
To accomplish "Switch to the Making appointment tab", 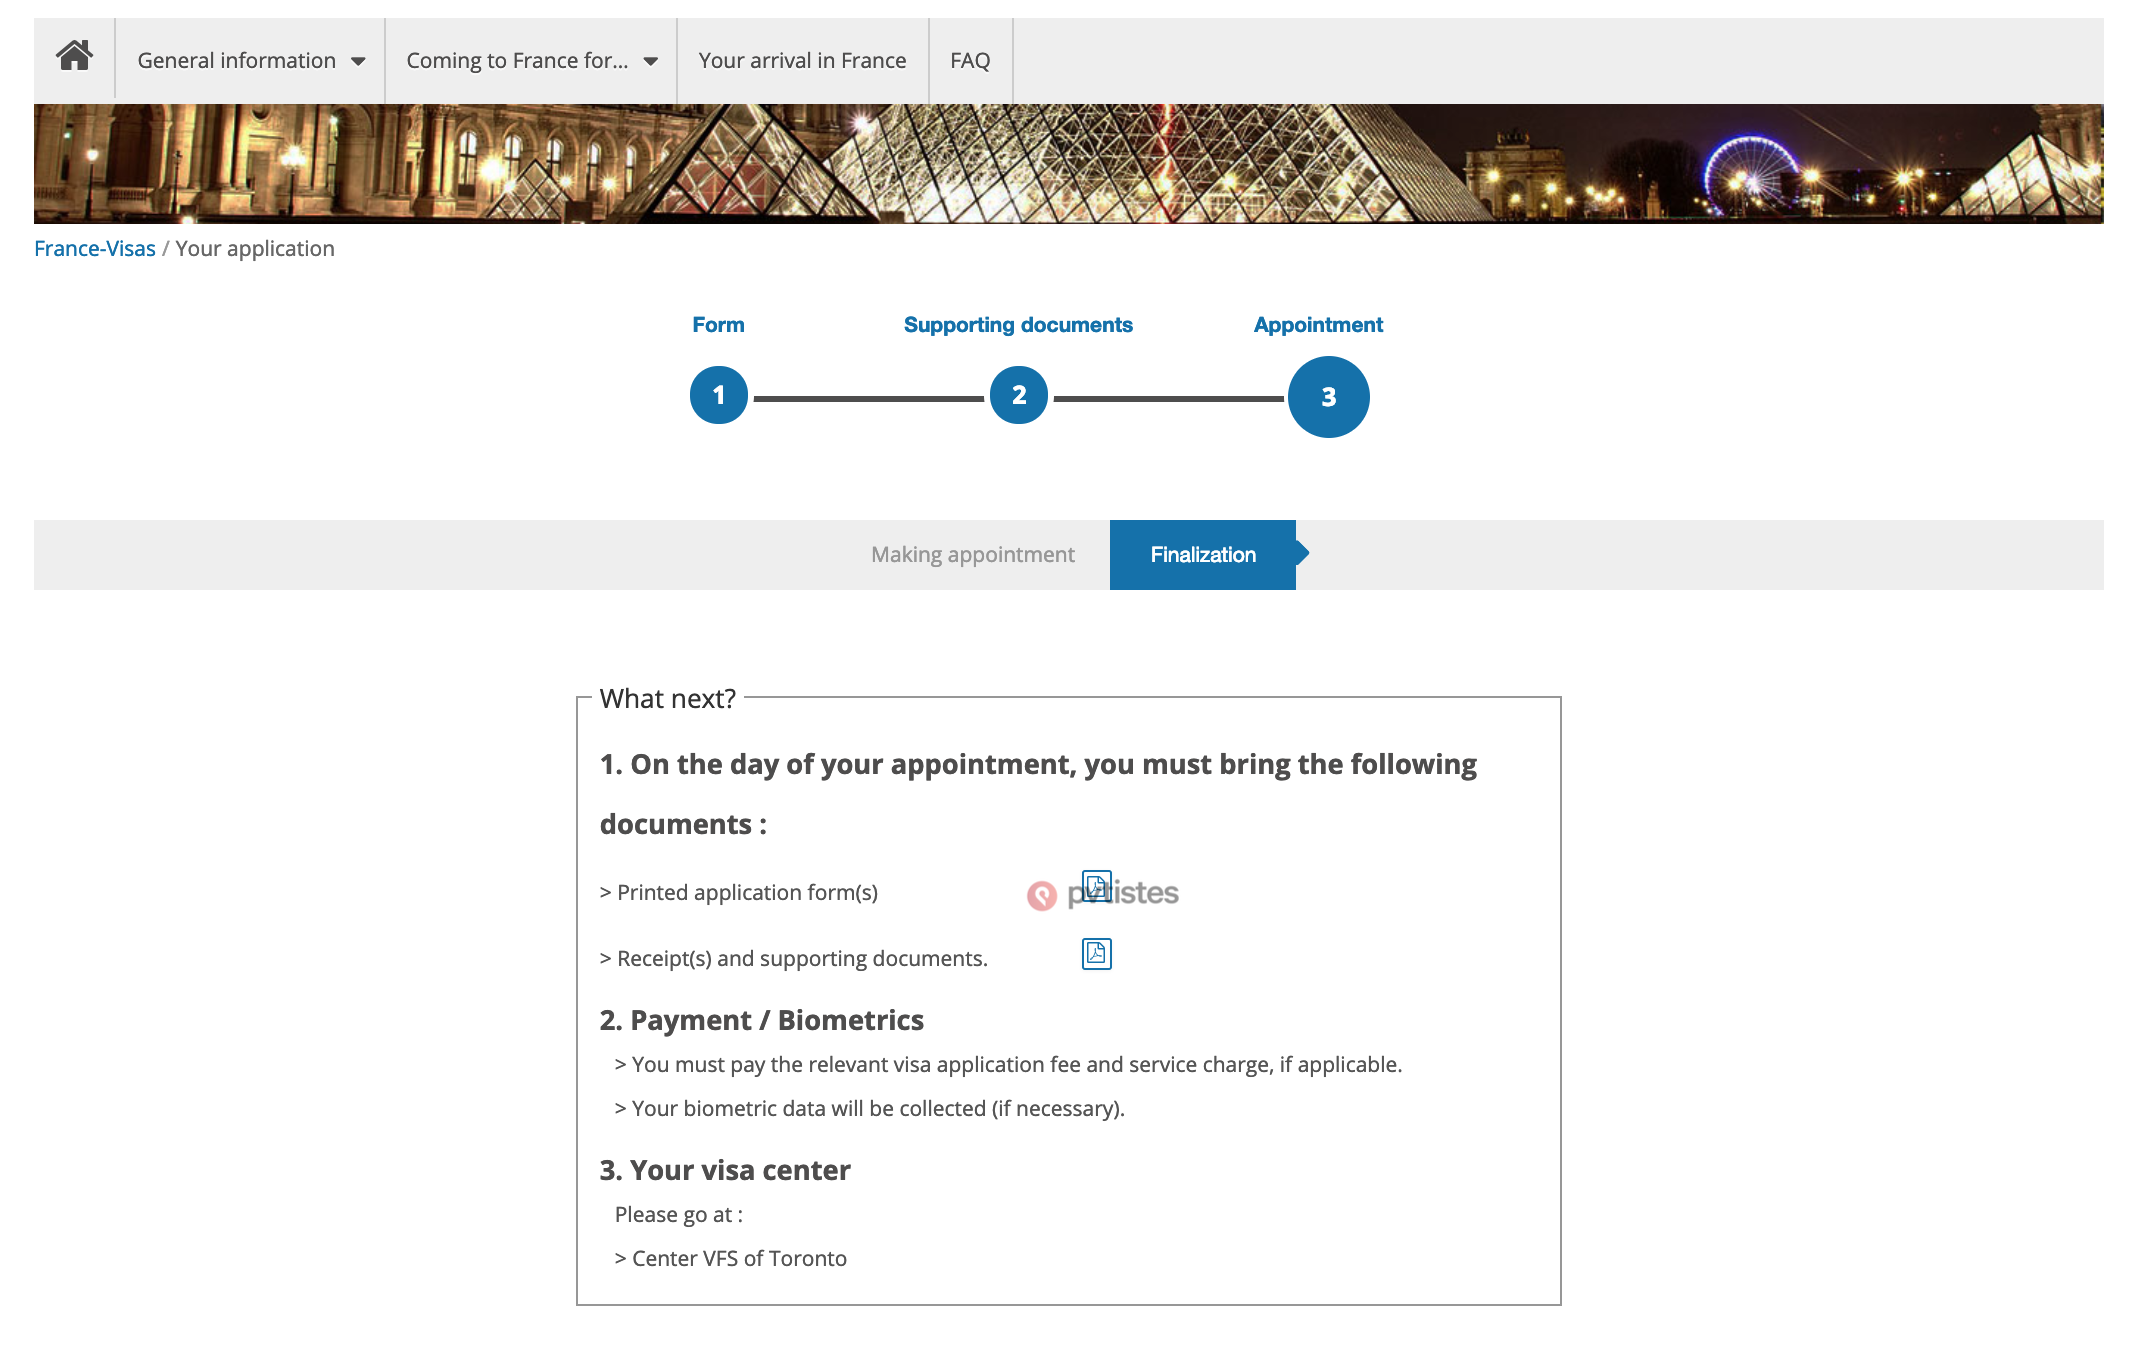I will pos(972,555).
